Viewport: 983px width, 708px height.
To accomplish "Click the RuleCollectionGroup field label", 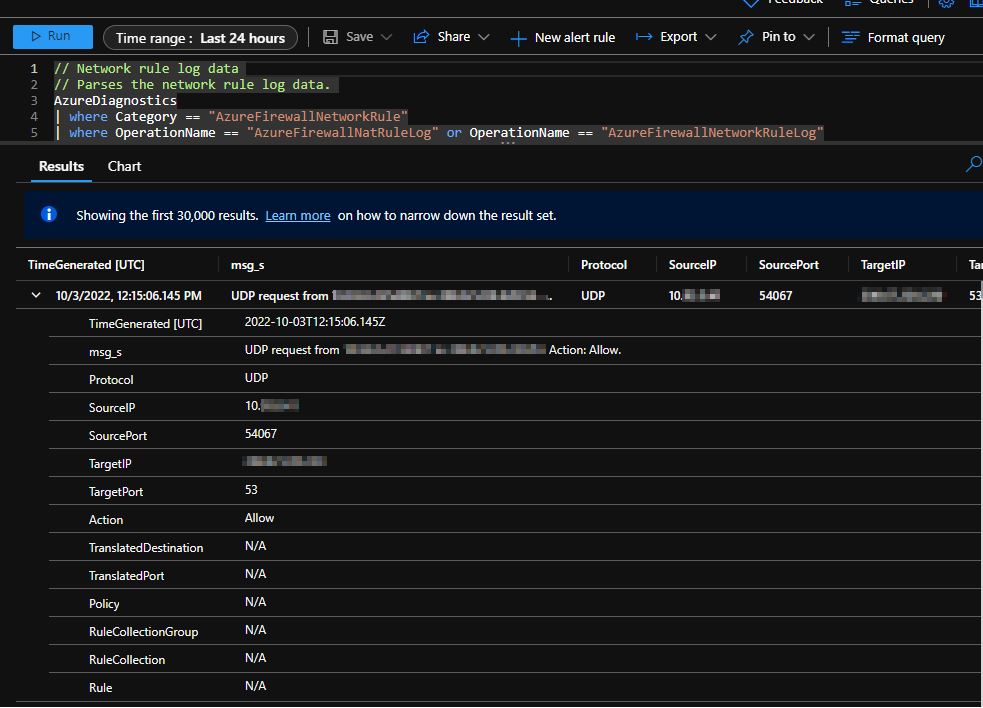I will coord(144,632).
